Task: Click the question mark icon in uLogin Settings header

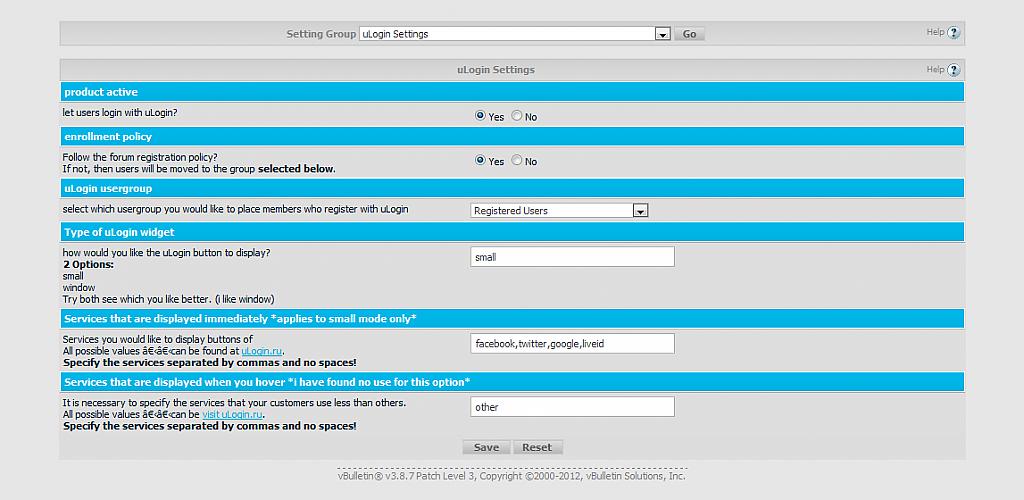Action: click(x=953, y=70)
